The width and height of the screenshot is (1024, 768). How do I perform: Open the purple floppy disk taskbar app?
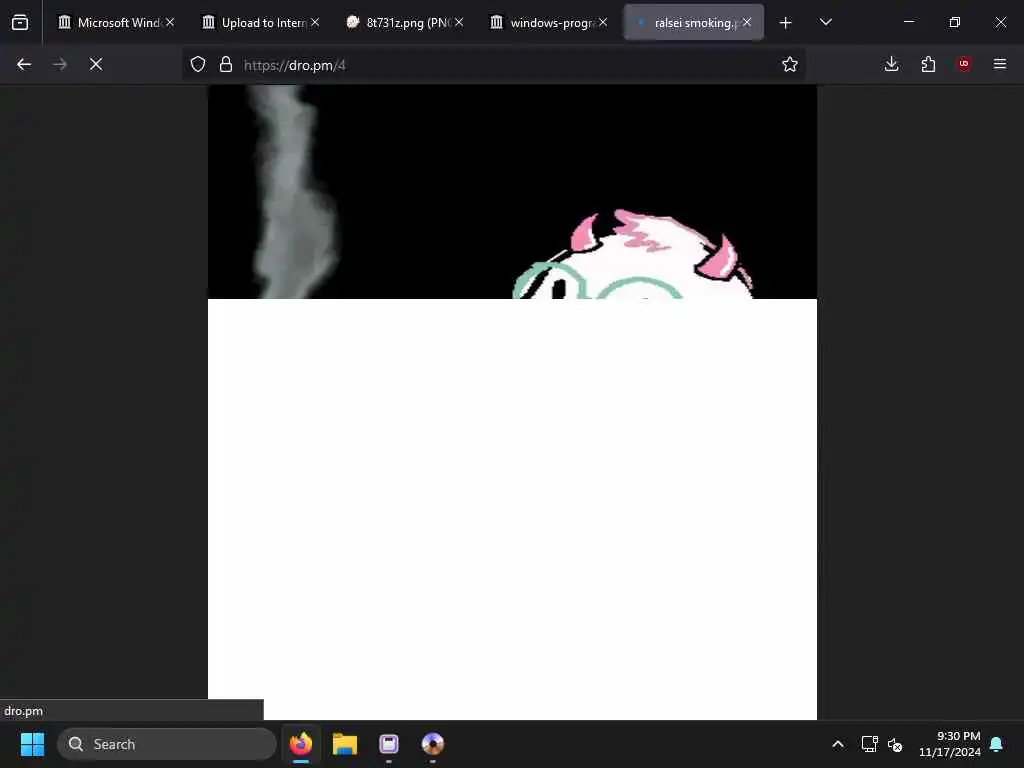(x=389, y=744)
